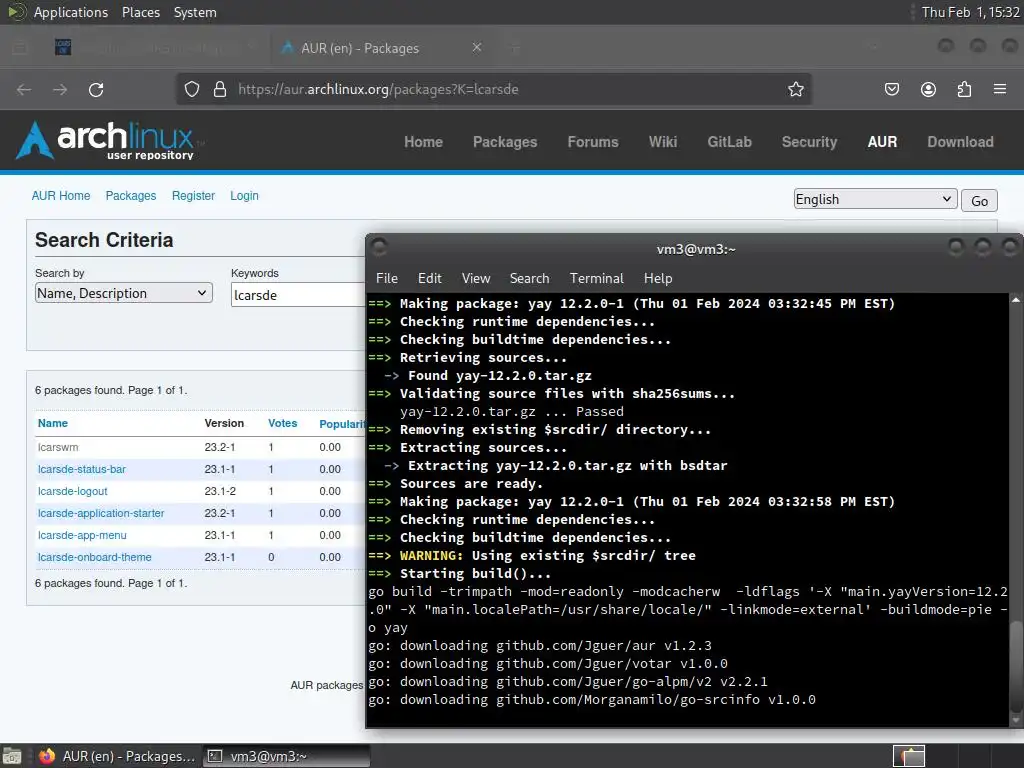Open the Download link
The image size is (1024, 768).
pyautogui.click(x=960, y=142)
